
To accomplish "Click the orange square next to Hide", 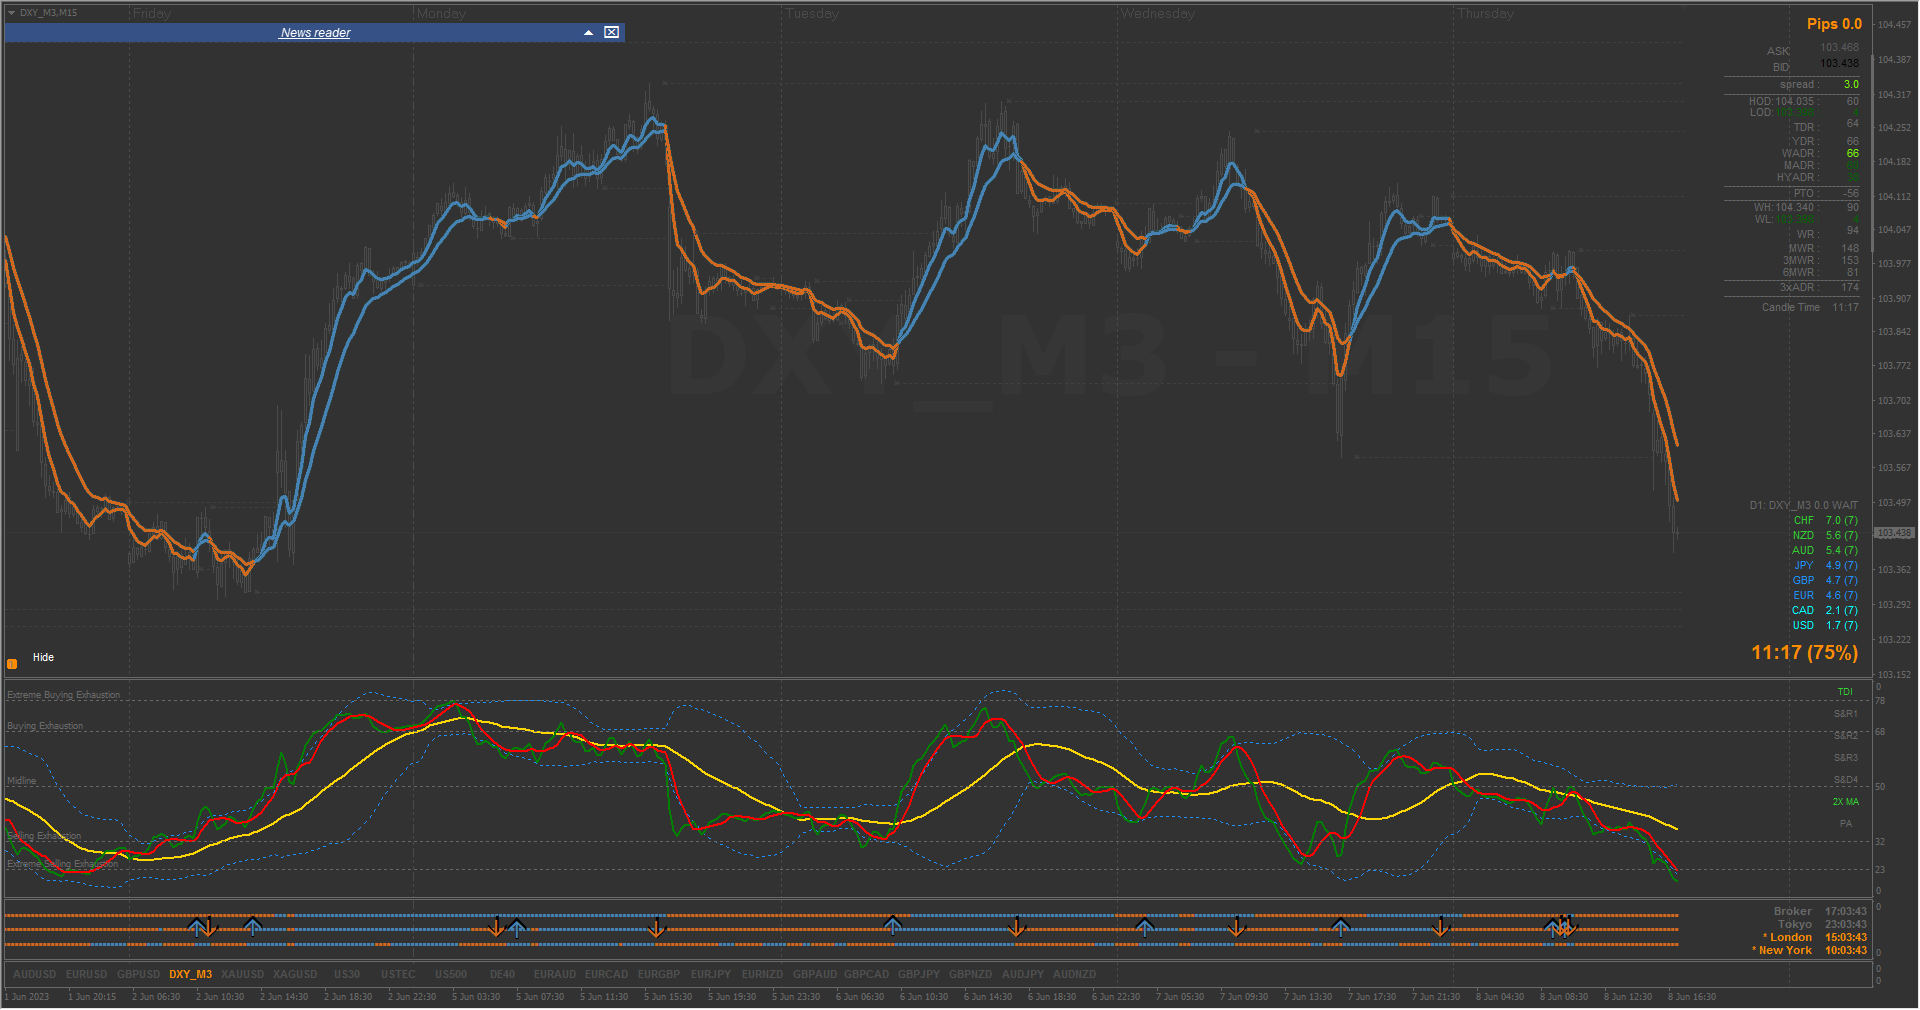I will pos(12,664).
